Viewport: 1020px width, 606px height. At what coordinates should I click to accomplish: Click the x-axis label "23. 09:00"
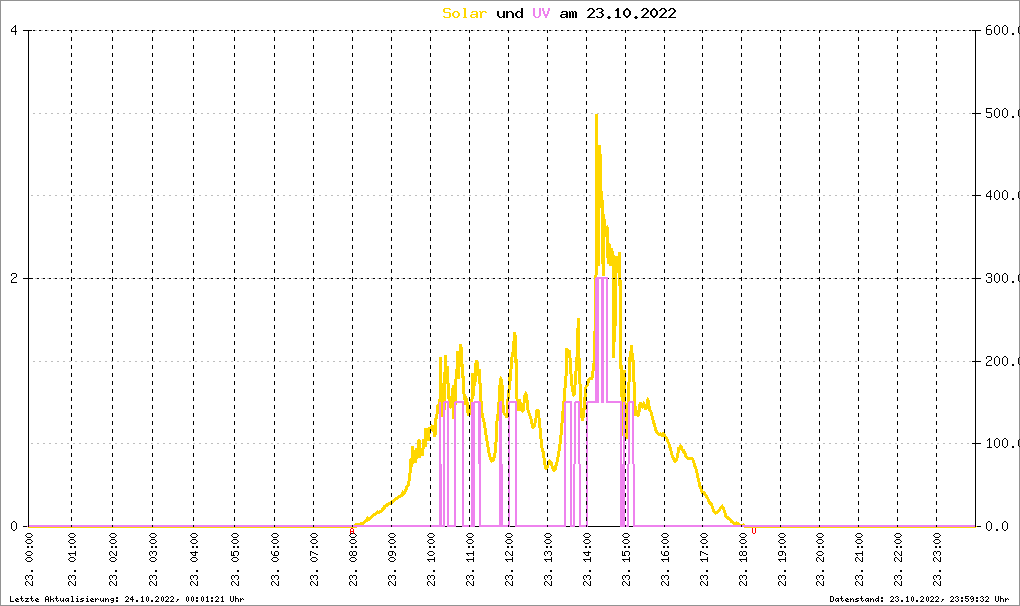coord(392,560)
